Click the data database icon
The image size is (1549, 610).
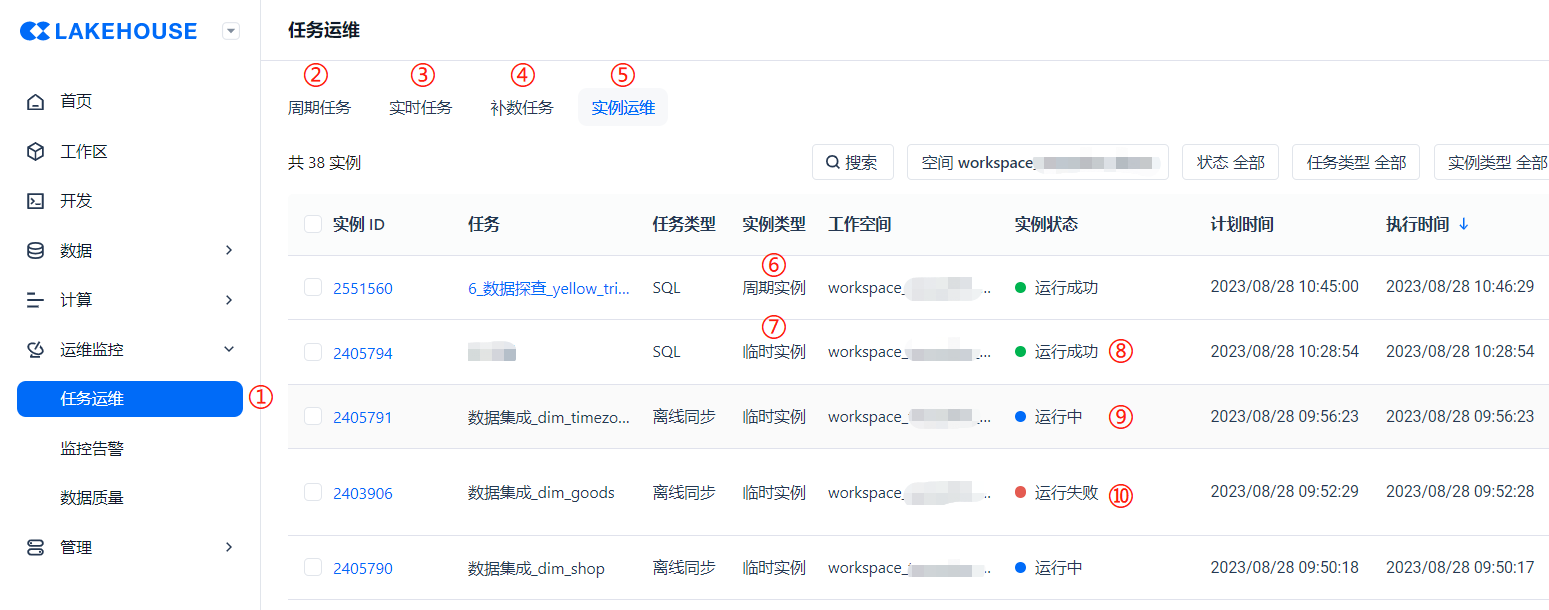coord(36,251)
